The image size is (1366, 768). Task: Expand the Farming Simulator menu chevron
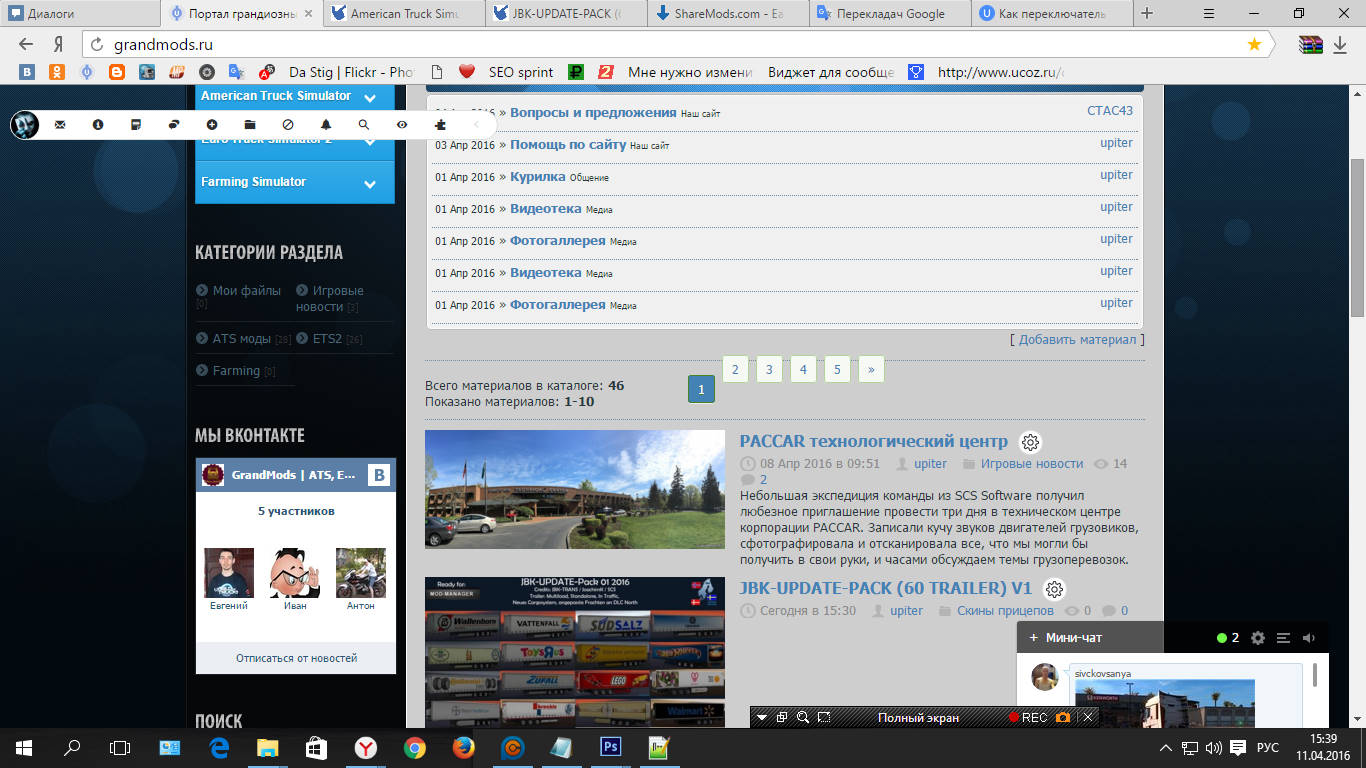(x=370, y=184)
